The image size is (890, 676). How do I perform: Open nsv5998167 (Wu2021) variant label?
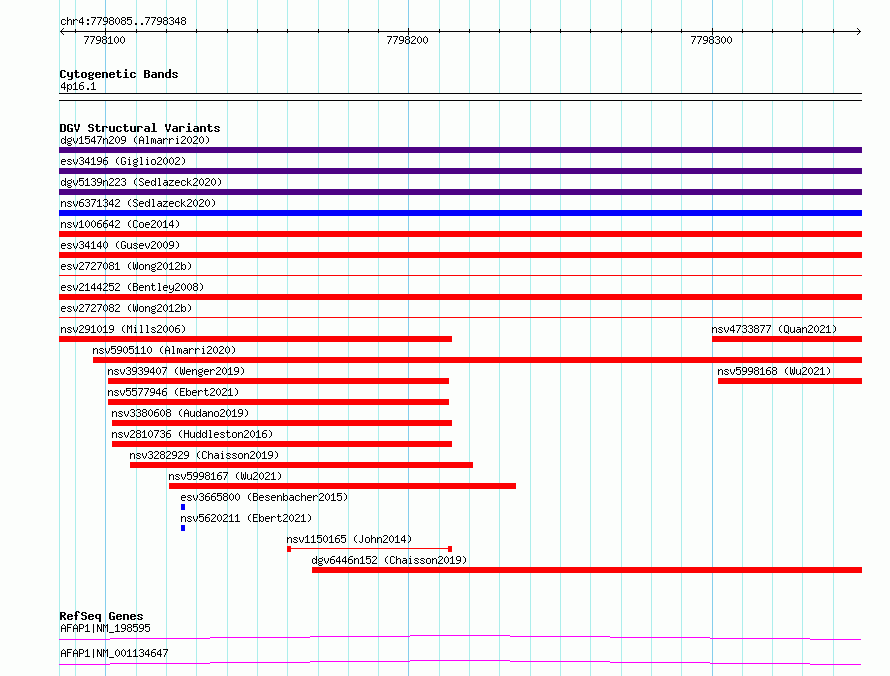pos(225,476)
